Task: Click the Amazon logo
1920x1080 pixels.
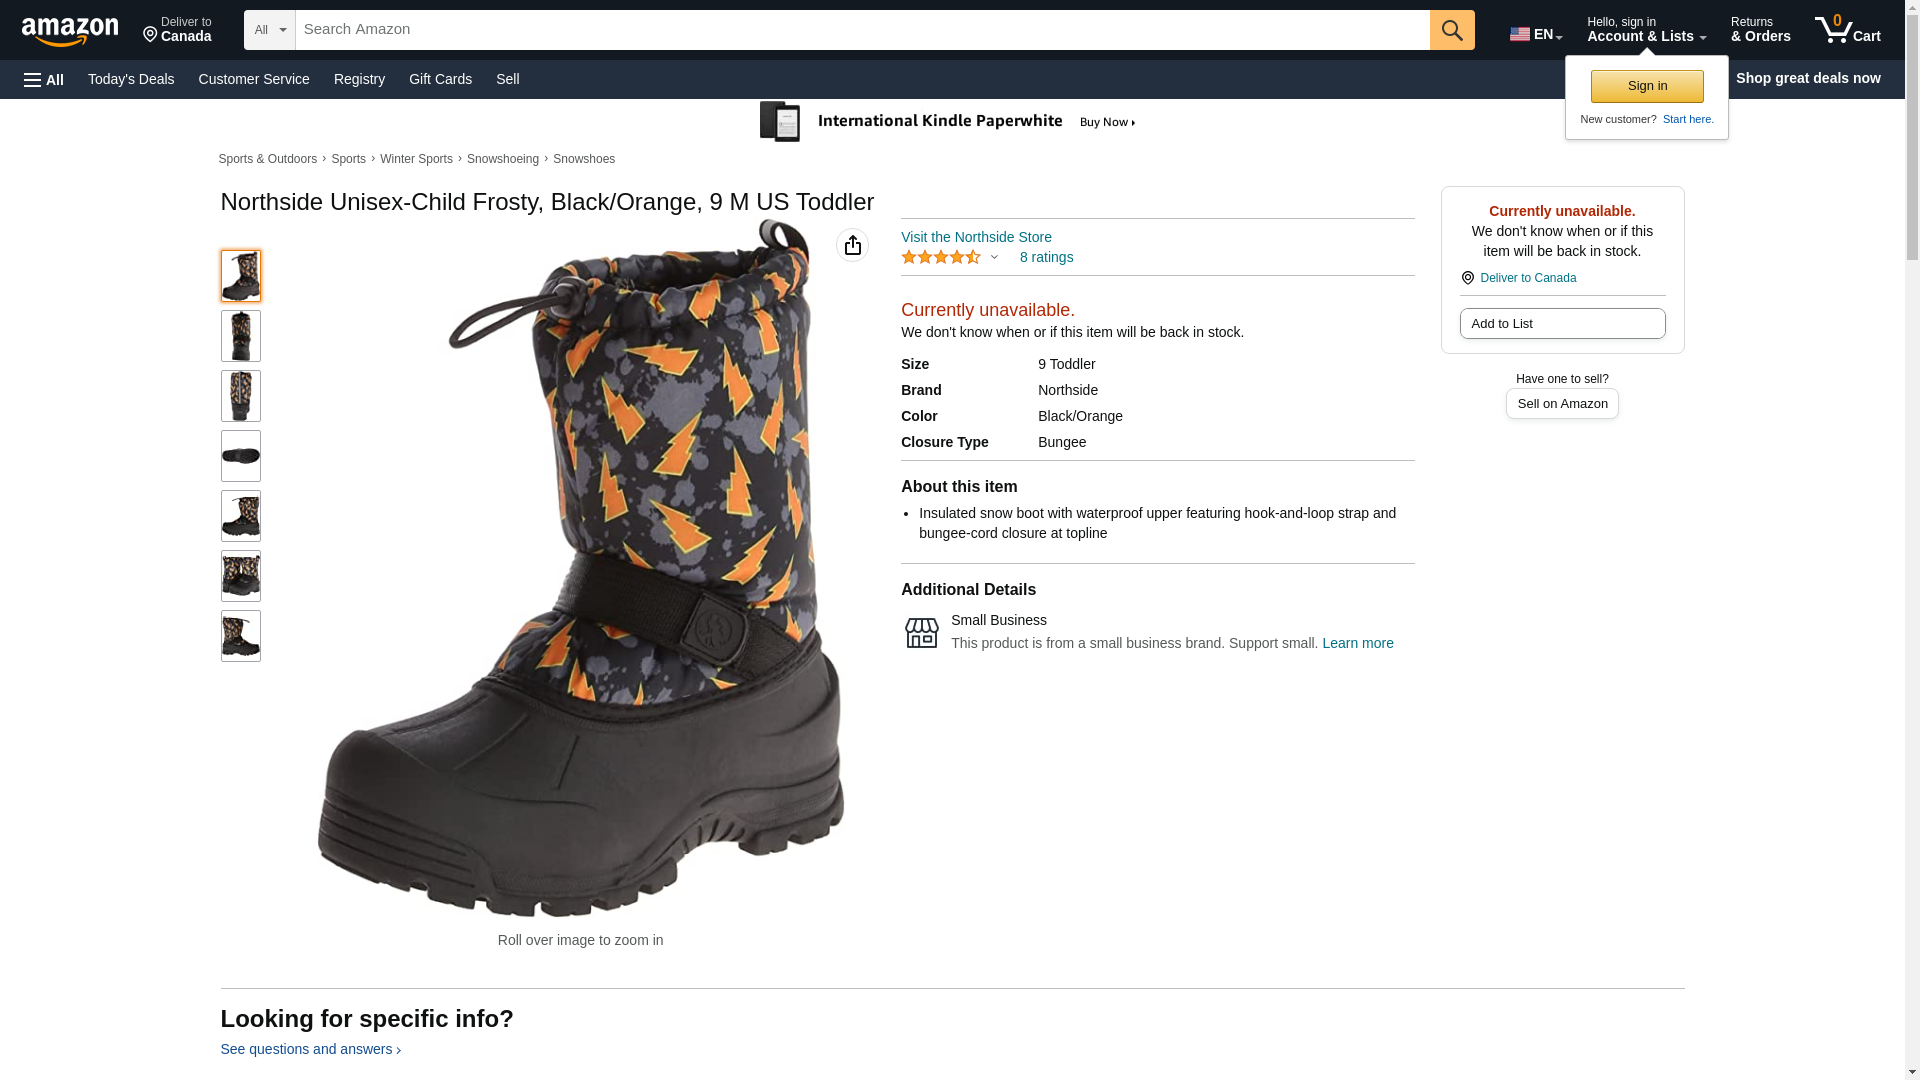Action: (x=70, y=31)
